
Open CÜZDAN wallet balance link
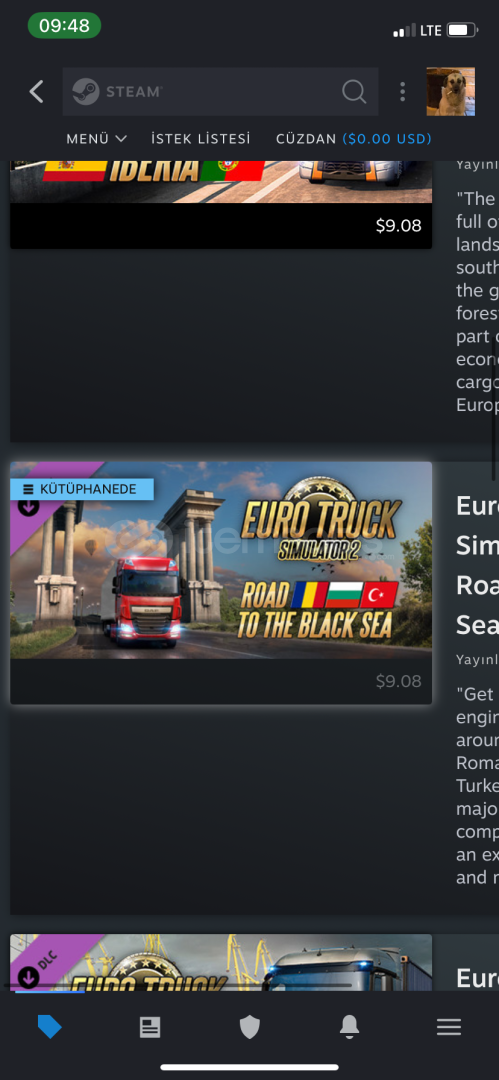[x=354, y=139]
